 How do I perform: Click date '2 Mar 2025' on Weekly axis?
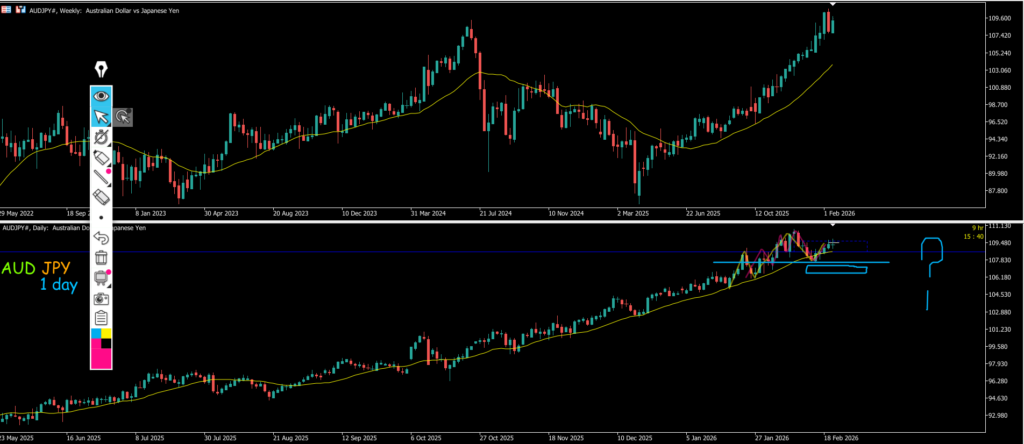pos(635,213)
